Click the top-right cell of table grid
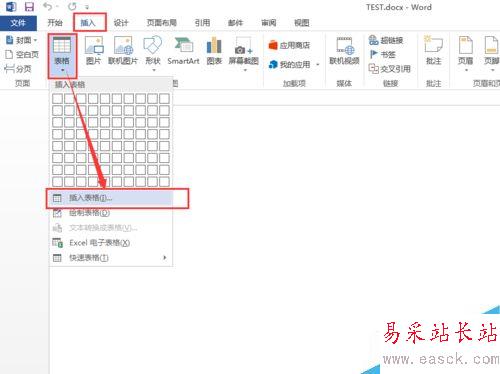Image resolution: width=500 pixels, height=374 pixels. point(164,98)
